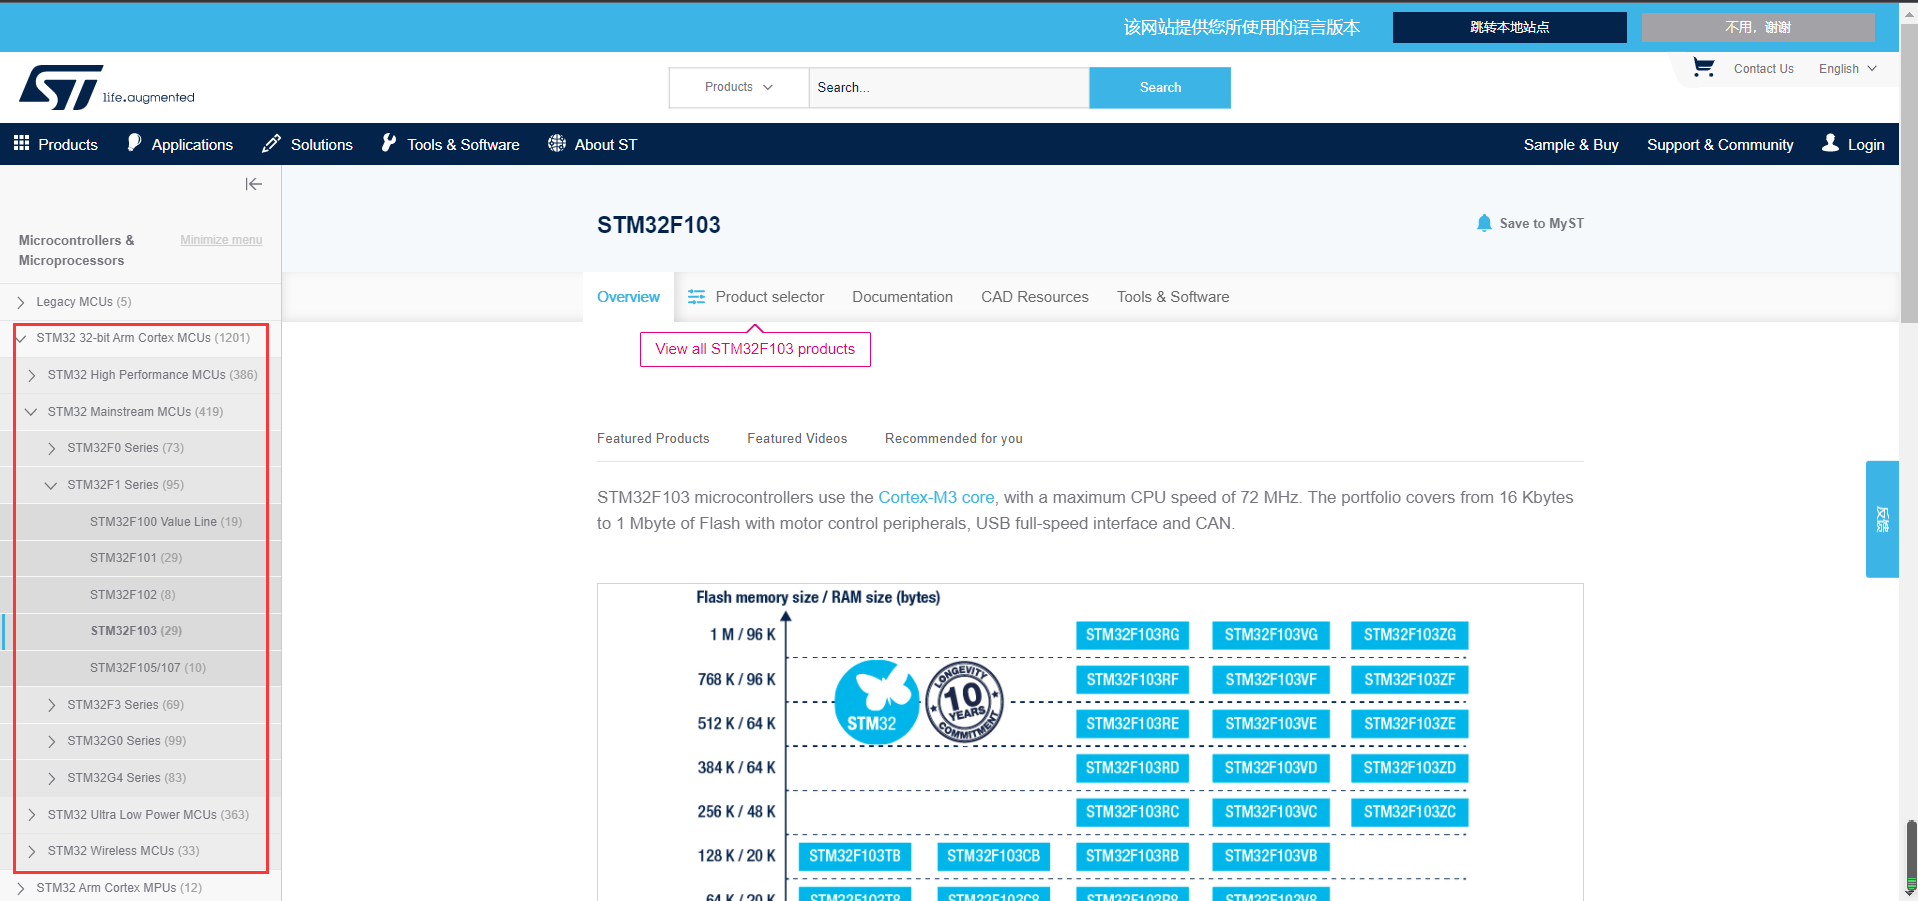Screen dimensions: 1918x901
Task: Select the Featured Videos tab
Action: pos(797,438)
